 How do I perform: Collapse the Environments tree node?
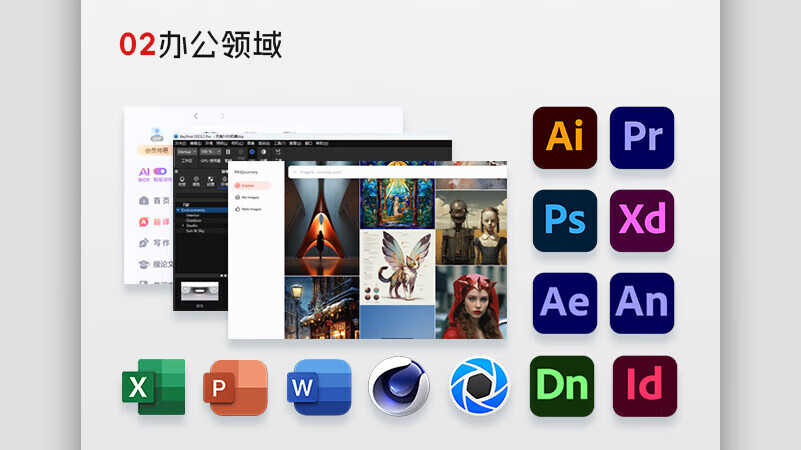pos(178,210)
